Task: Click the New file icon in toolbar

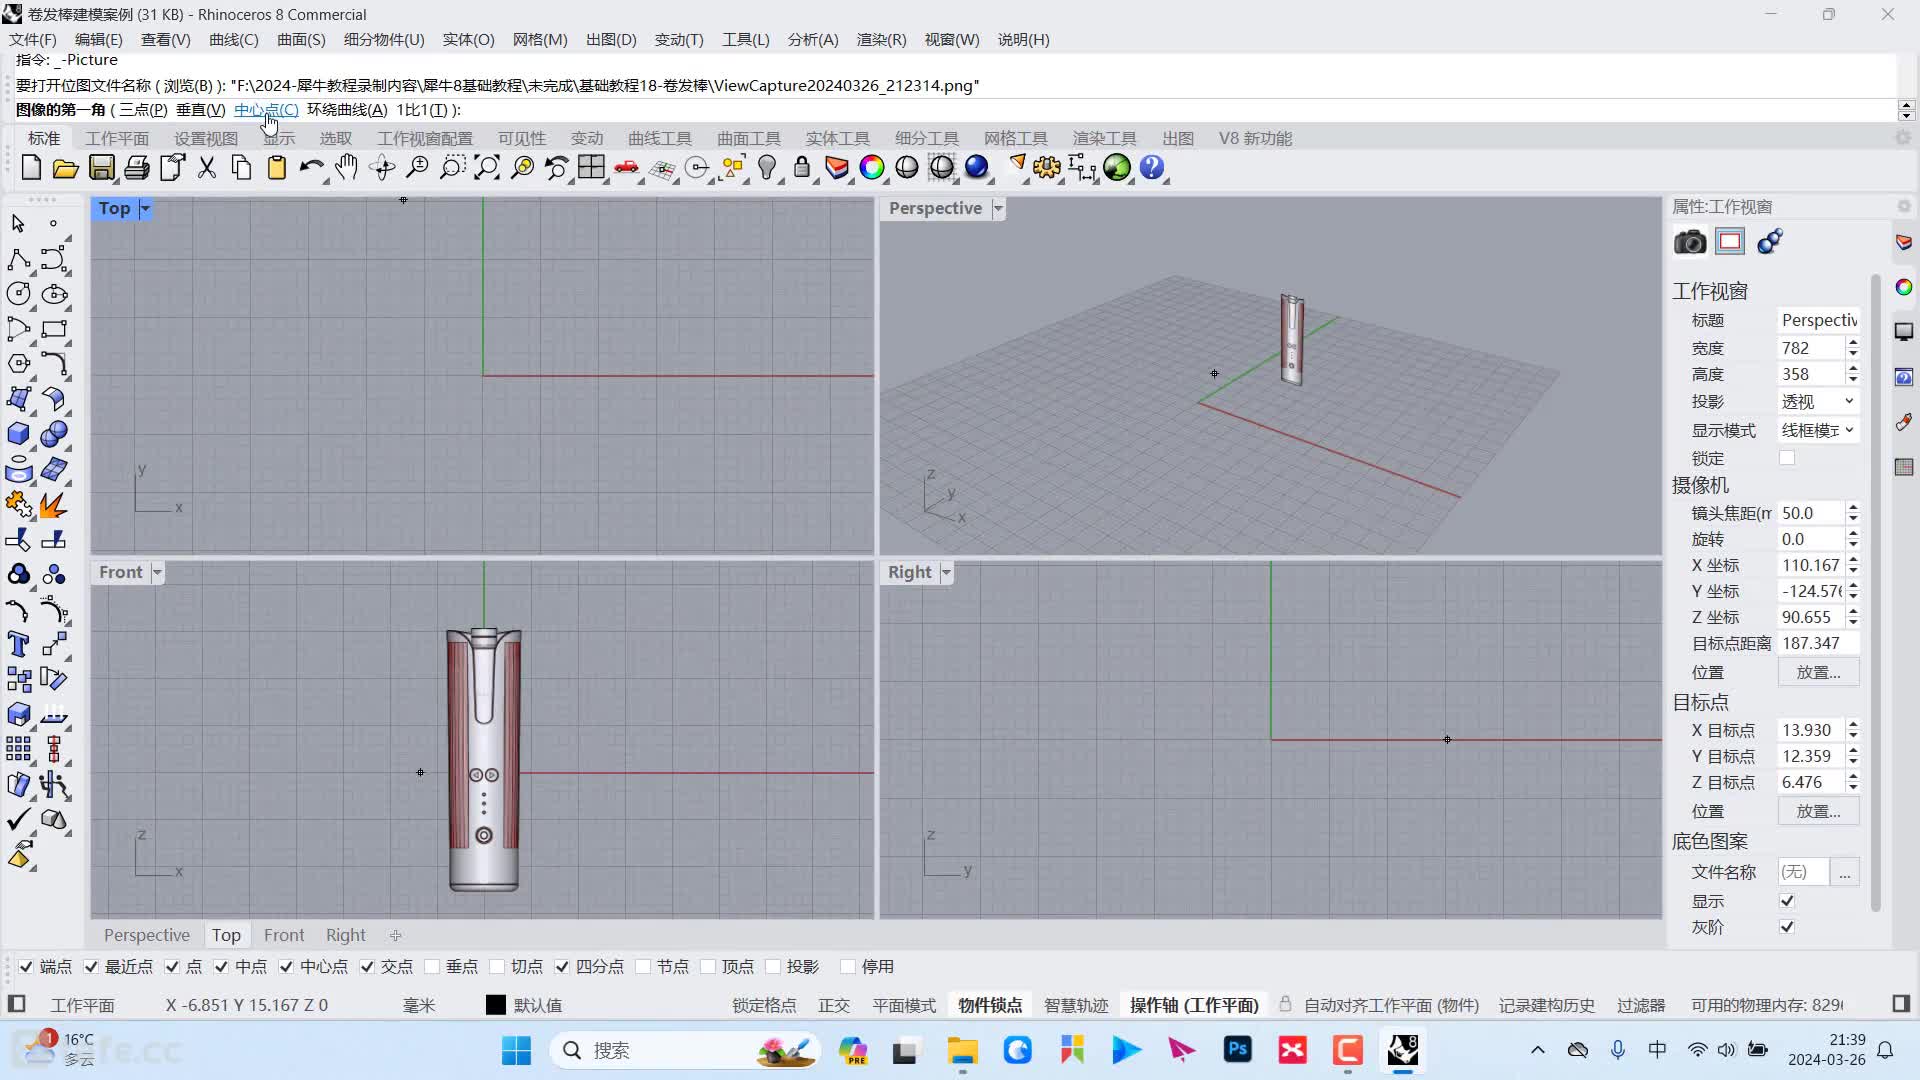Action: [x=31, y=168]
